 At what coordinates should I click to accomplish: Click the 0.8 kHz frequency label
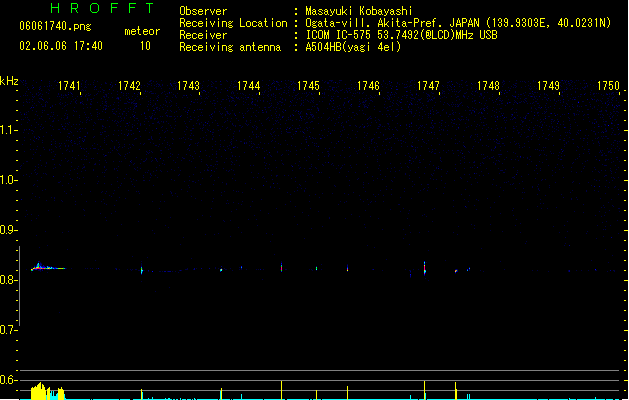point(7,280)
